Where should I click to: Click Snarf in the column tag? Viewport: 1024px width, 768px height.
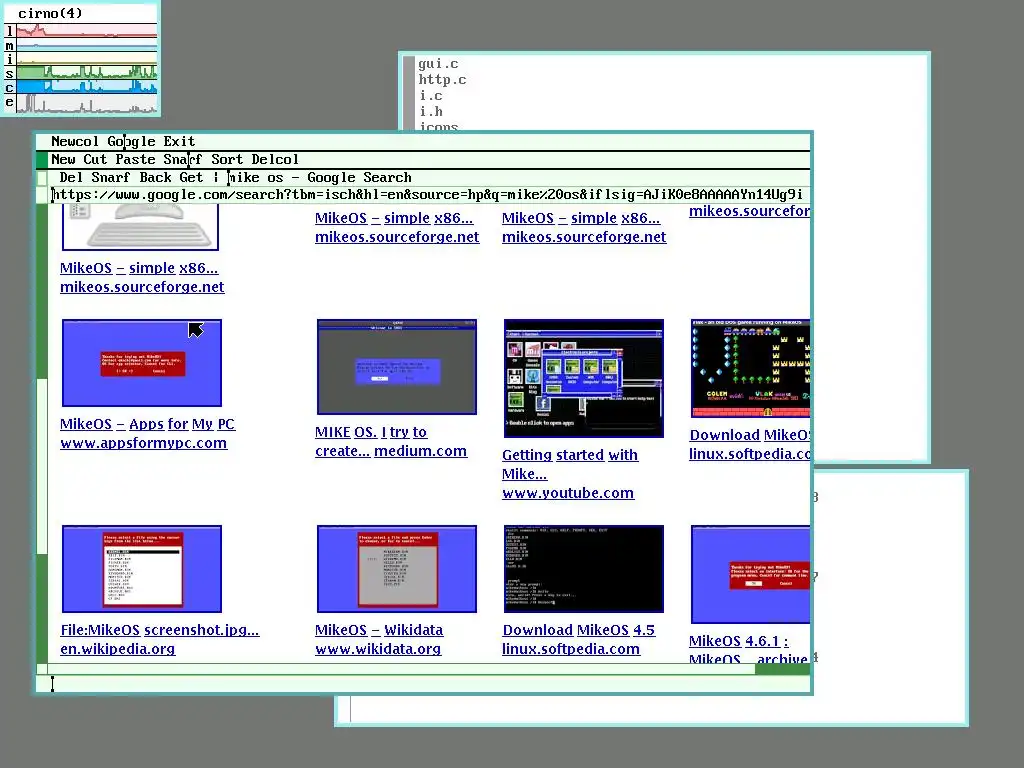coord(183,159)
